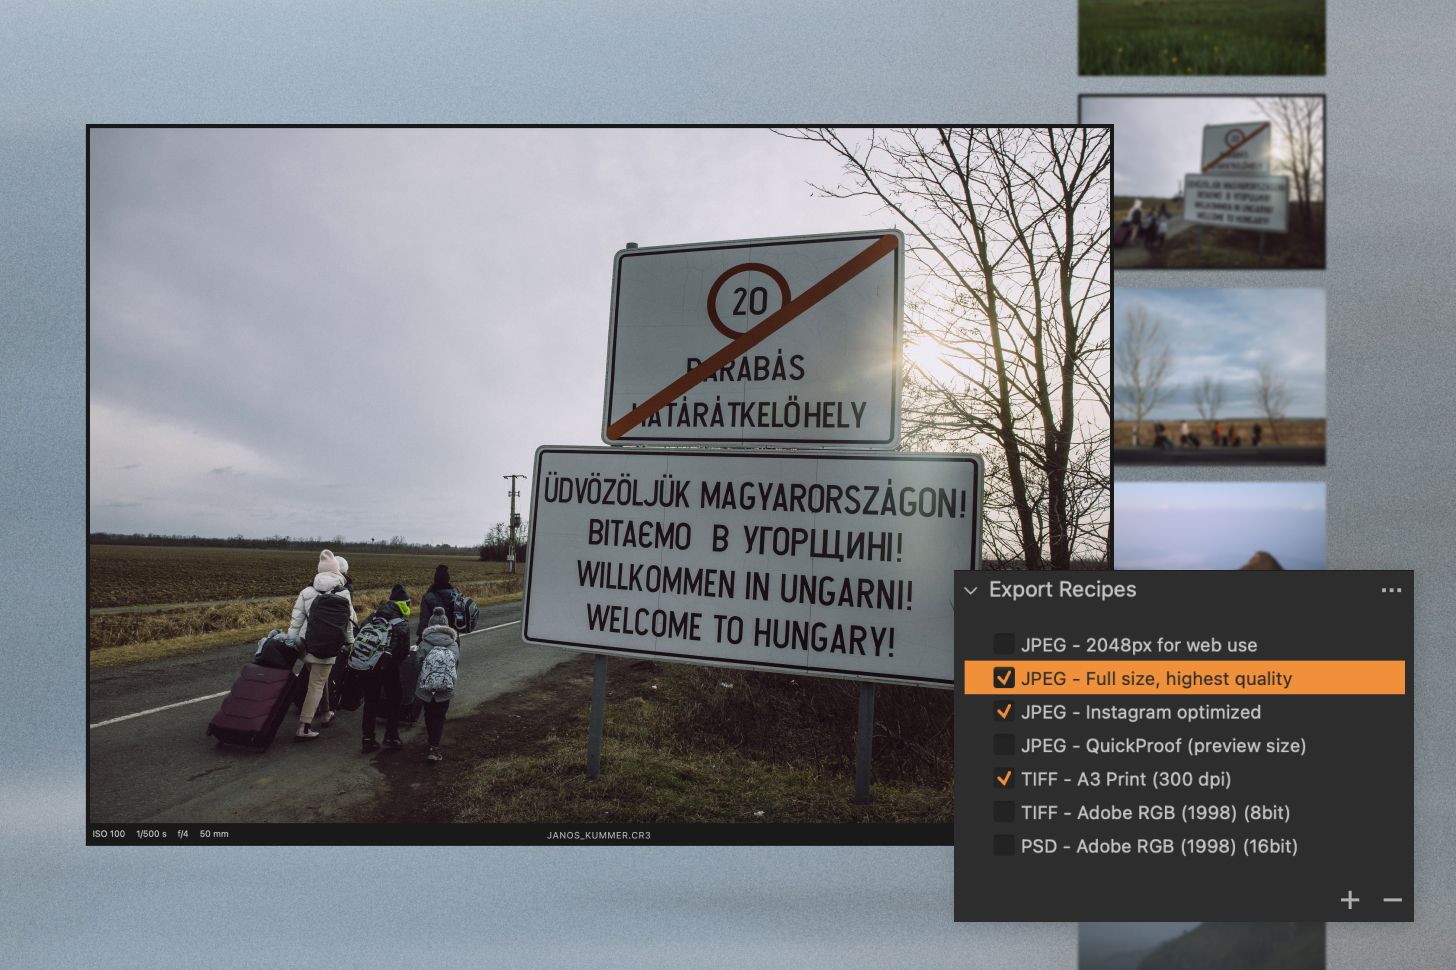
Task: Disable the TIFF A3 Print (300 dpi) checkbox
Action: click(x=1003, y=779)
